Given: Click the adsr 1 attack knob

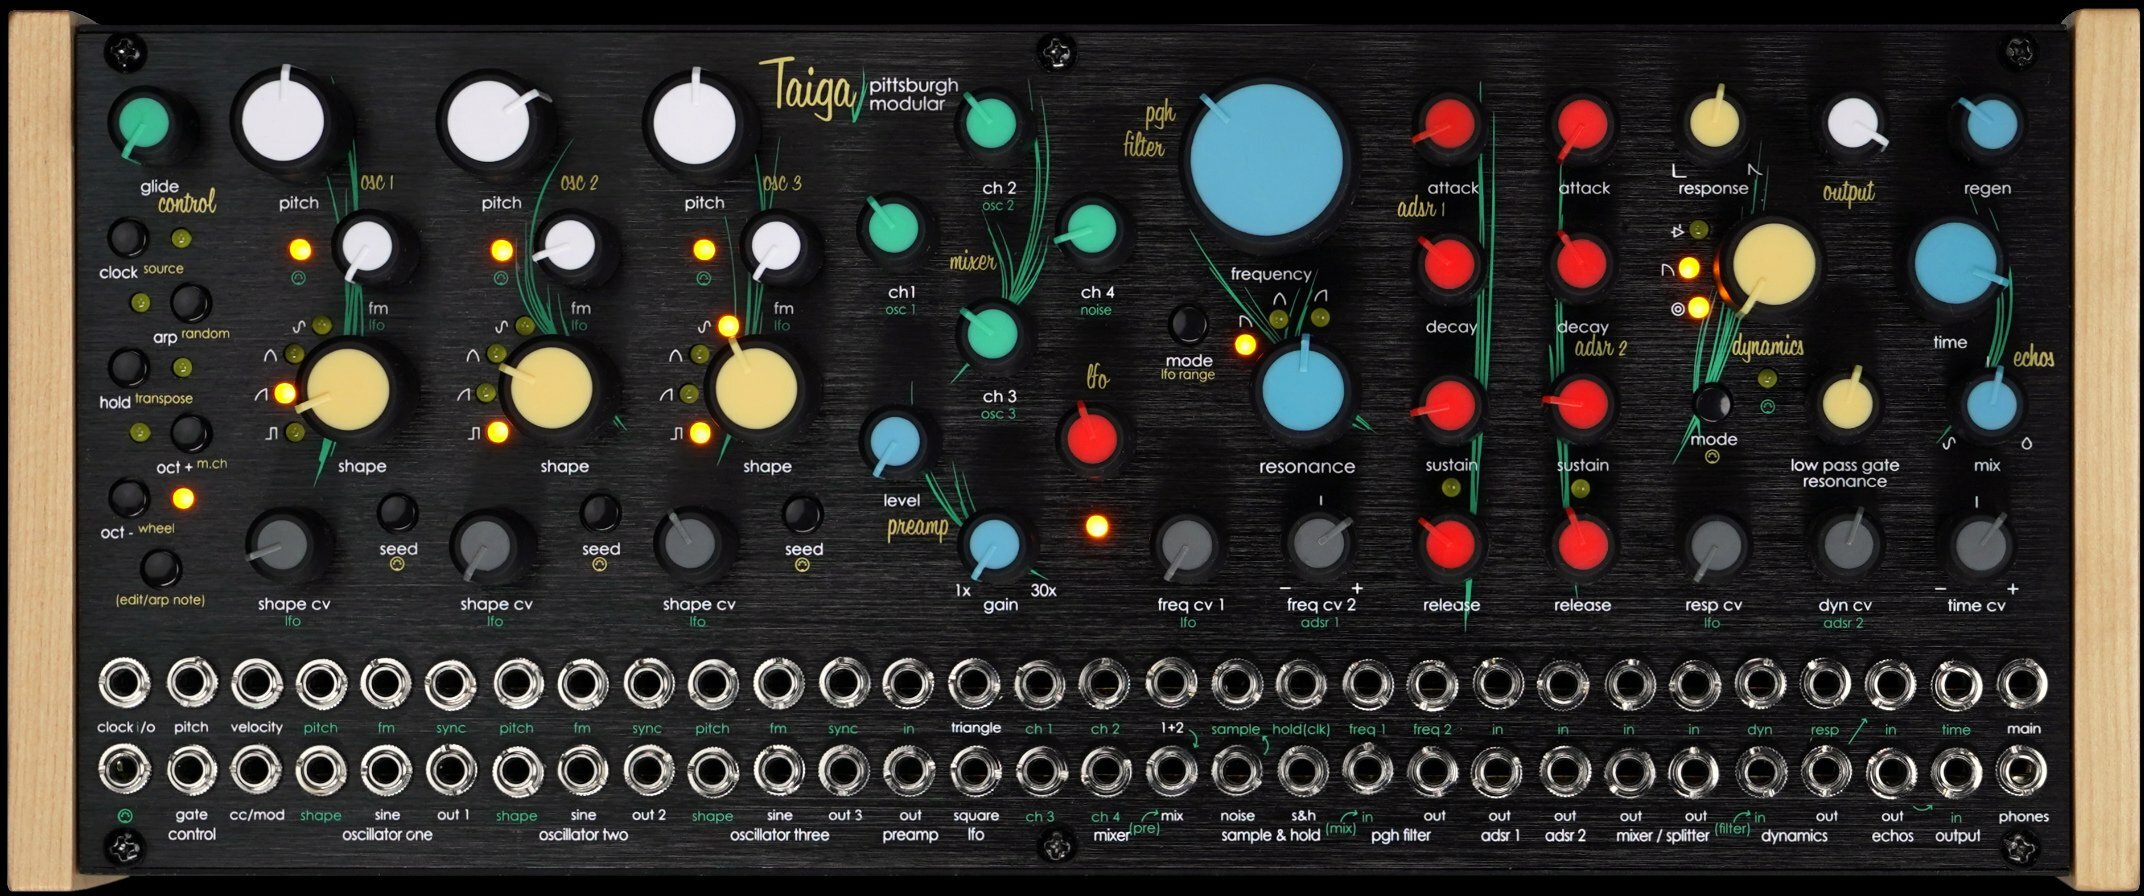Looking at the screenshot, I should coord(1448,127).
